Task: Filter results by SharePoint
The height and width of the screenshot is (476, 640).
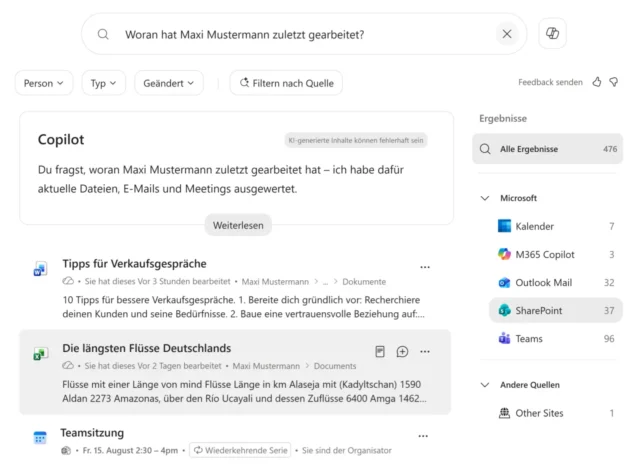Action: tap(556, 311)
